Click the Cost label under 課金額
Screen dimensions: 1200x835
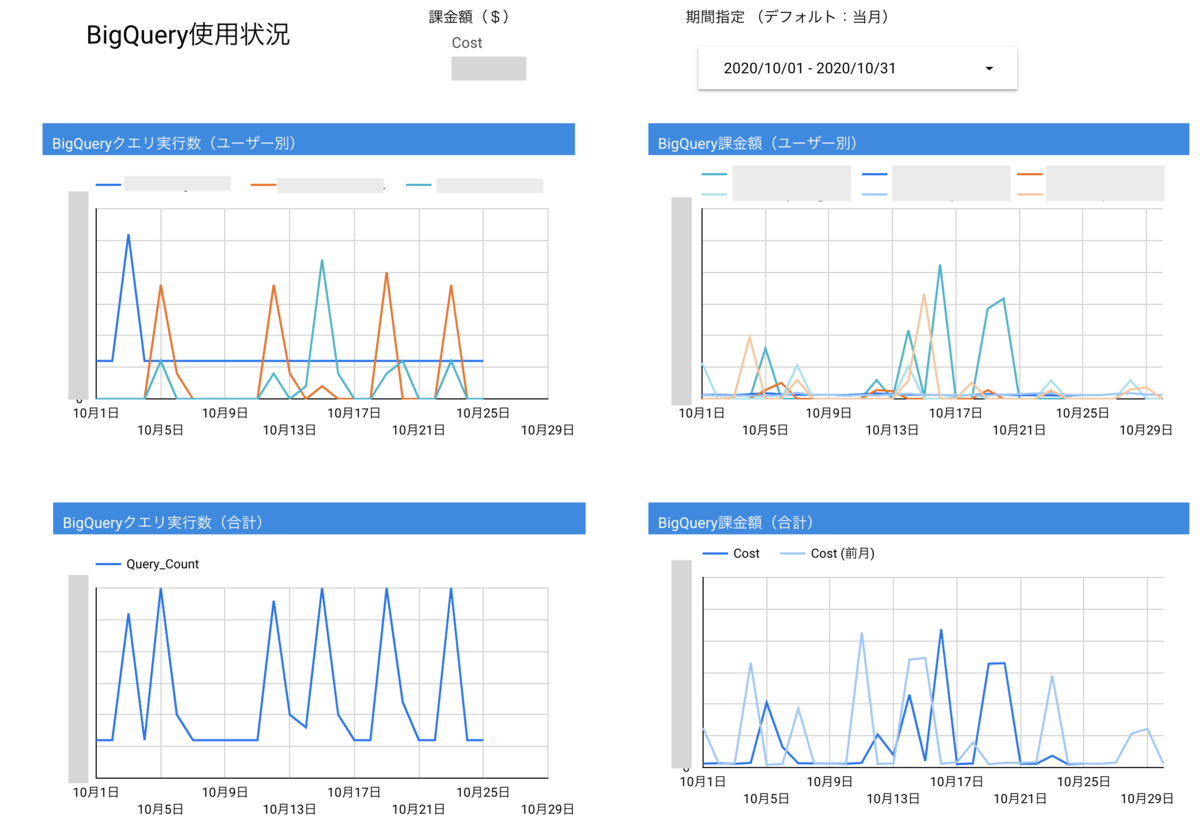point(467,43)
